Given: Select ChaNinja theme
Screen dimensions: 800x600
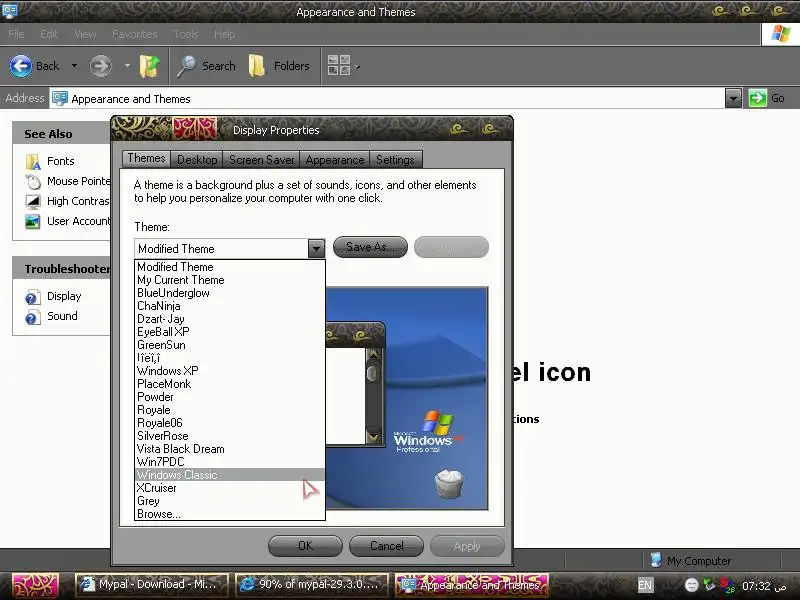Looking at the screenshot, I should (x=230, y=306).
